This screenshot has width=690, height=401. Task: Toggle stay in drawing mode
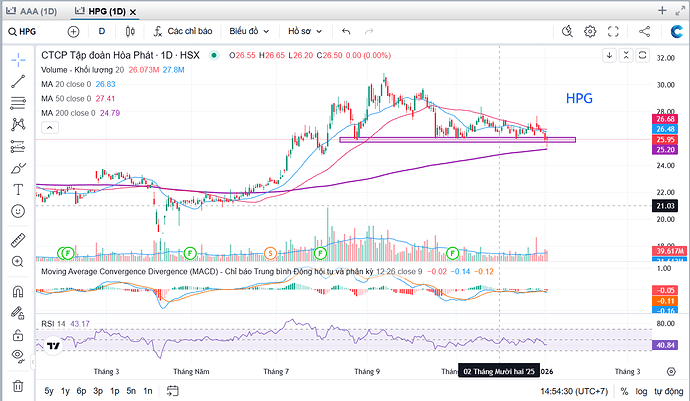[x=18, y=313]
